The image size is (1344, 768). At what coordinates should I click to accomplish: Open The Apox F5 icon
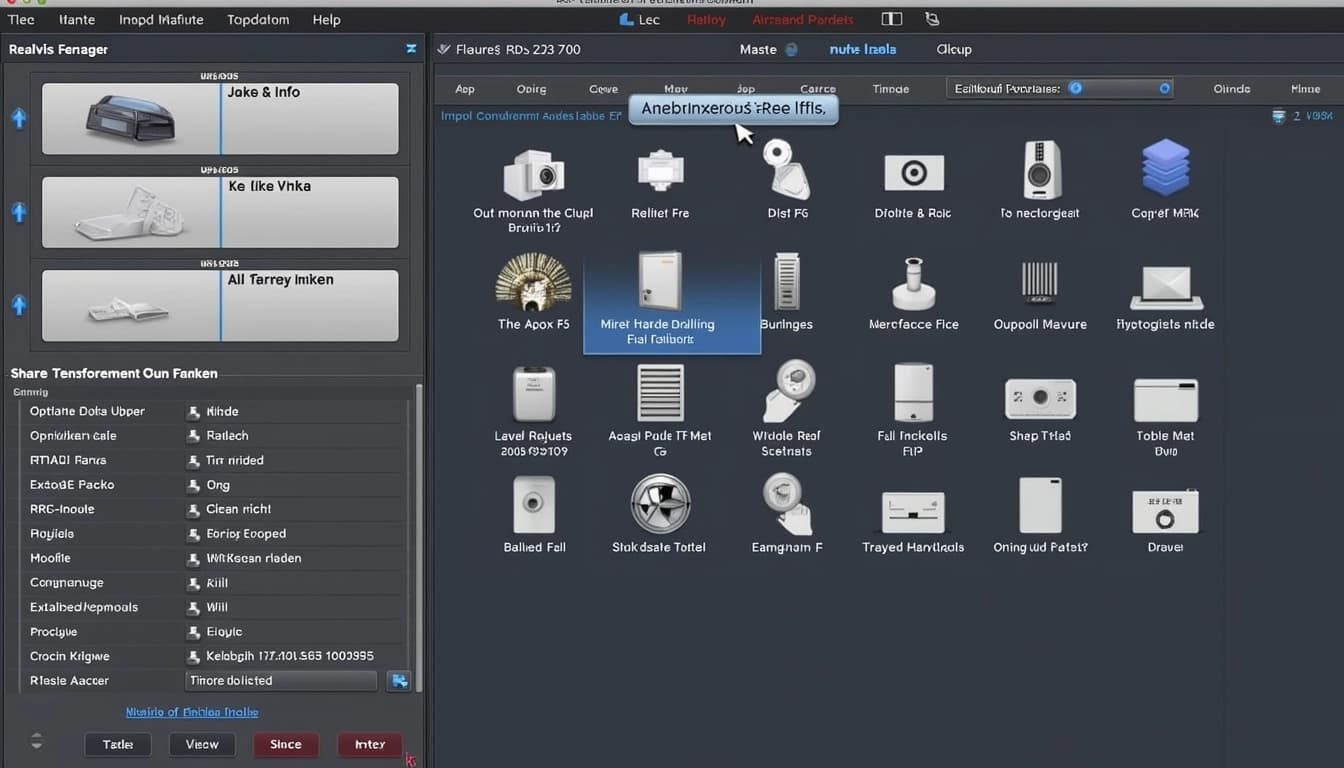coord(533,282)
